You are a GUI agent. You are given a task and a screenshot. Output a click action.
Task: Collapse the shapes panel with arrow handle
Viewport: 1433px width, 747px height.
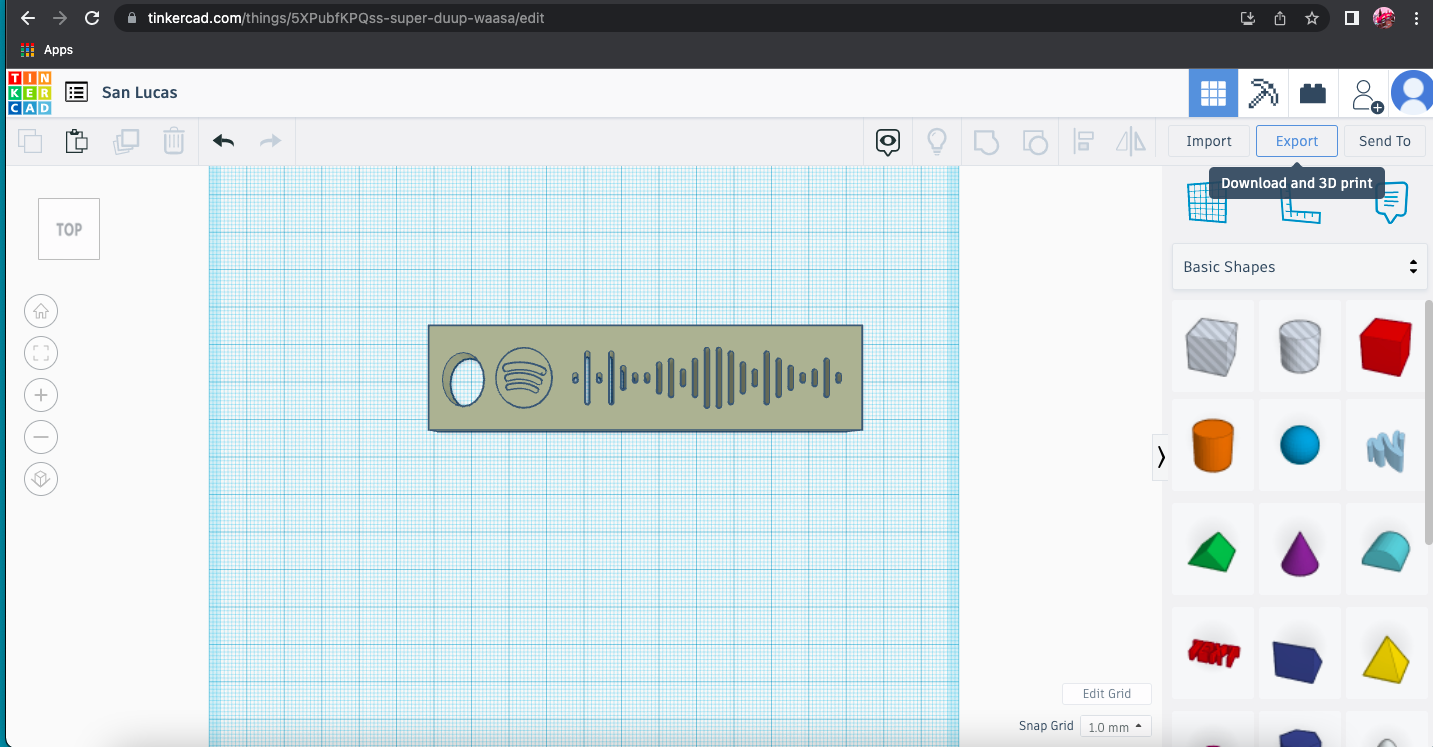click(x=1160, y=457)
